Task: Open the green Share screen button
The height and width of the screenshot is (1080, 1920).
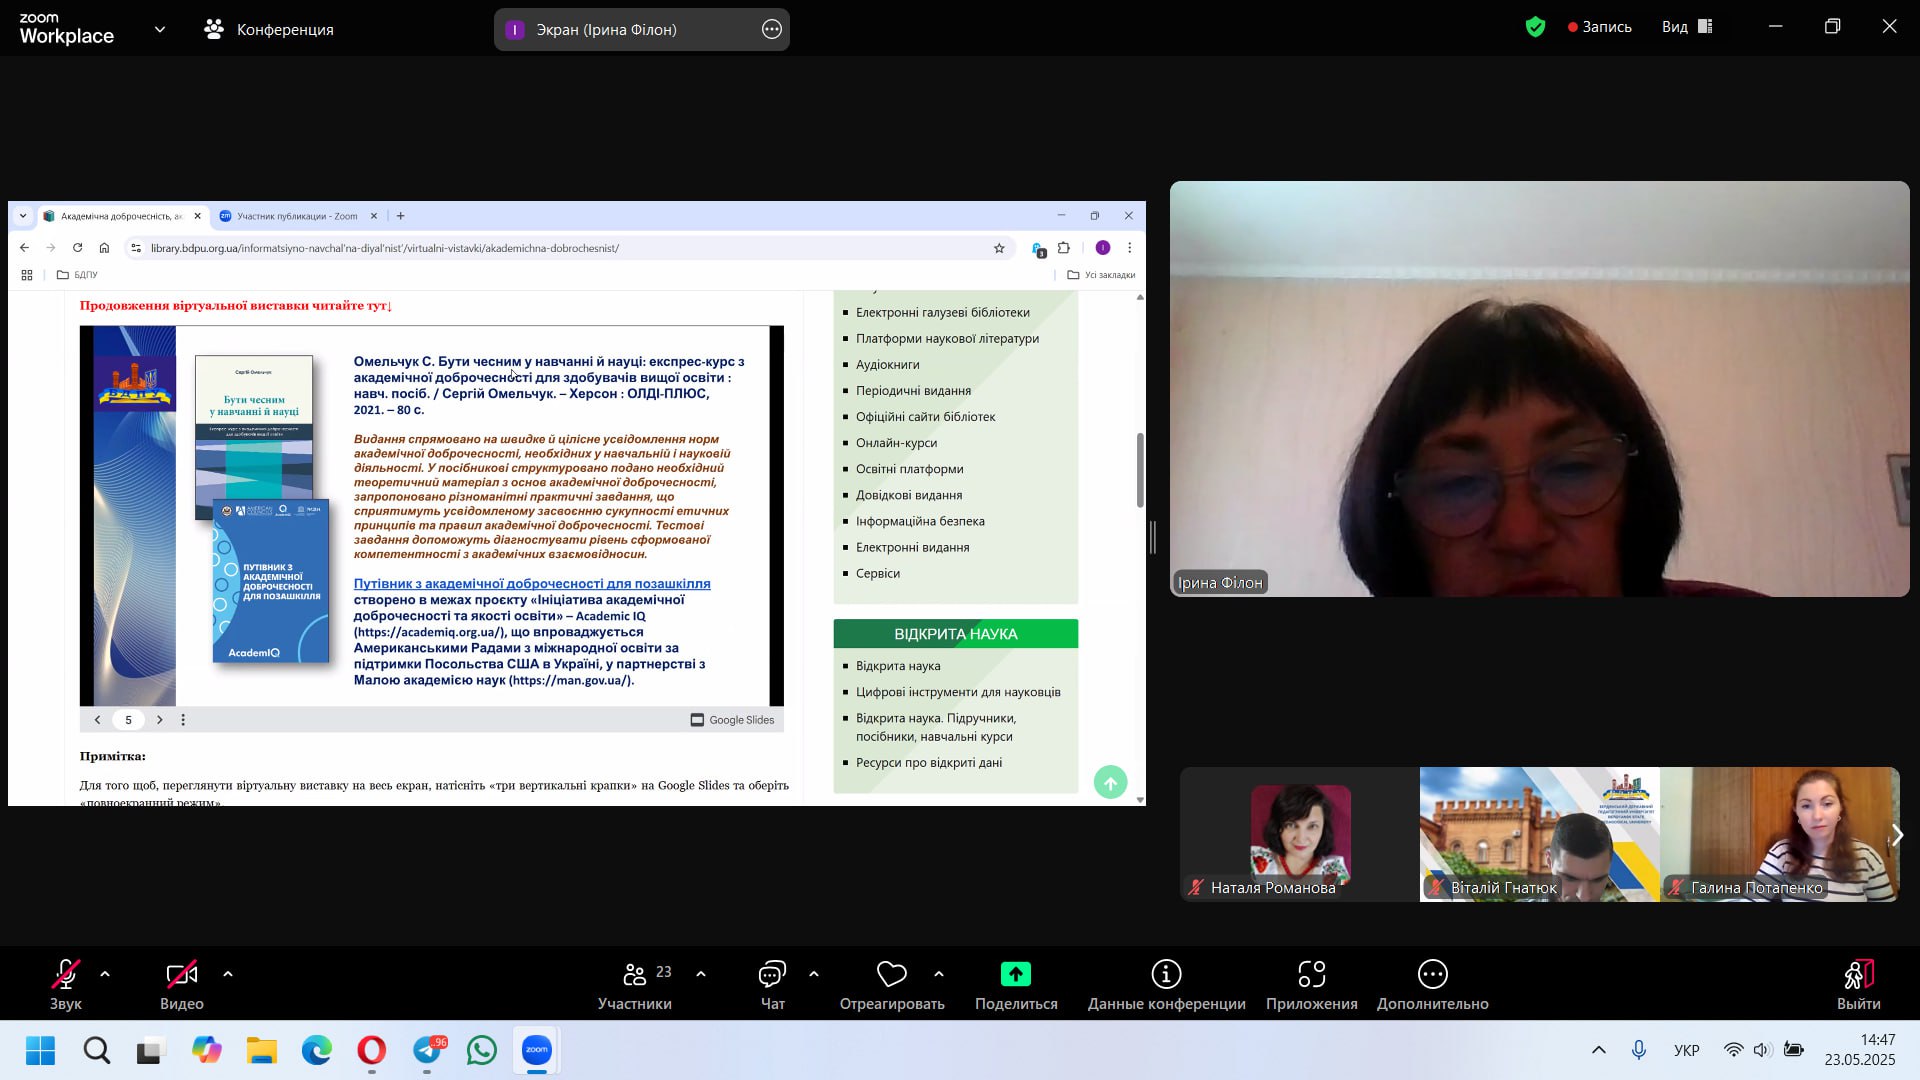Action: pos(1015,974)
